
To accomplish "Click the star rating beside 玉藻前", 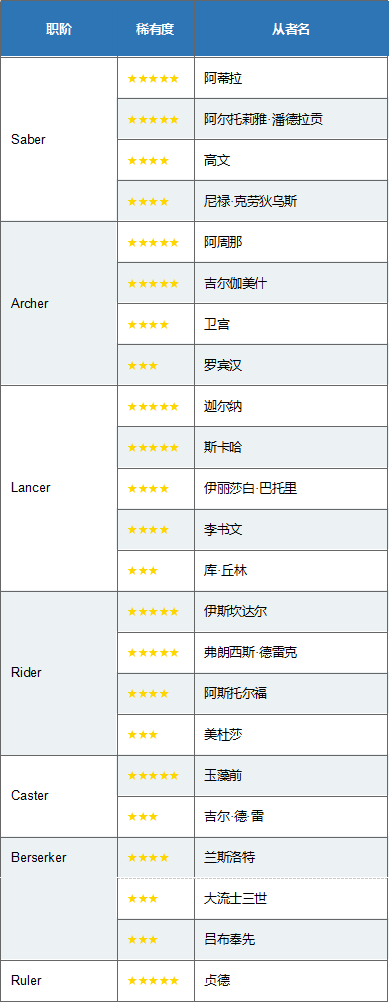I will [x=153, y=776].
